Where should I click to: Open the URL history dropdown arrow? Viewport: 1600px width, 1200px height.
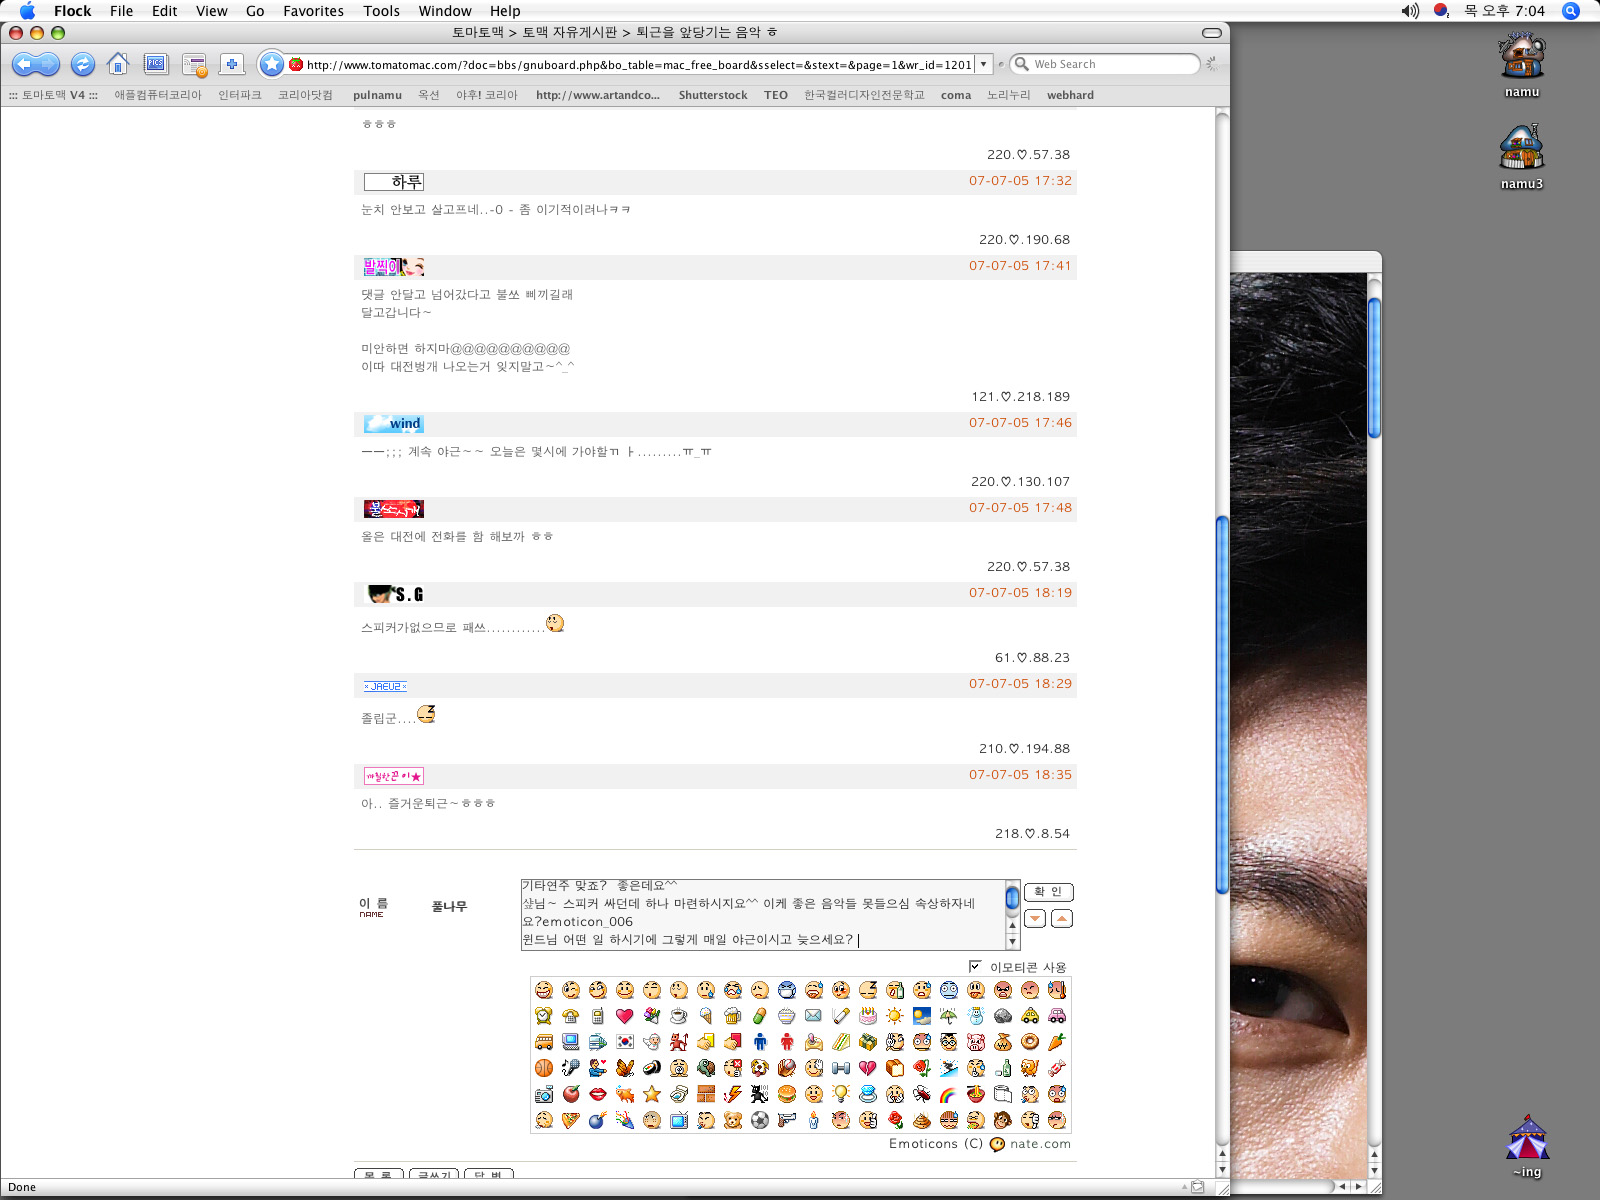point(984,65)
